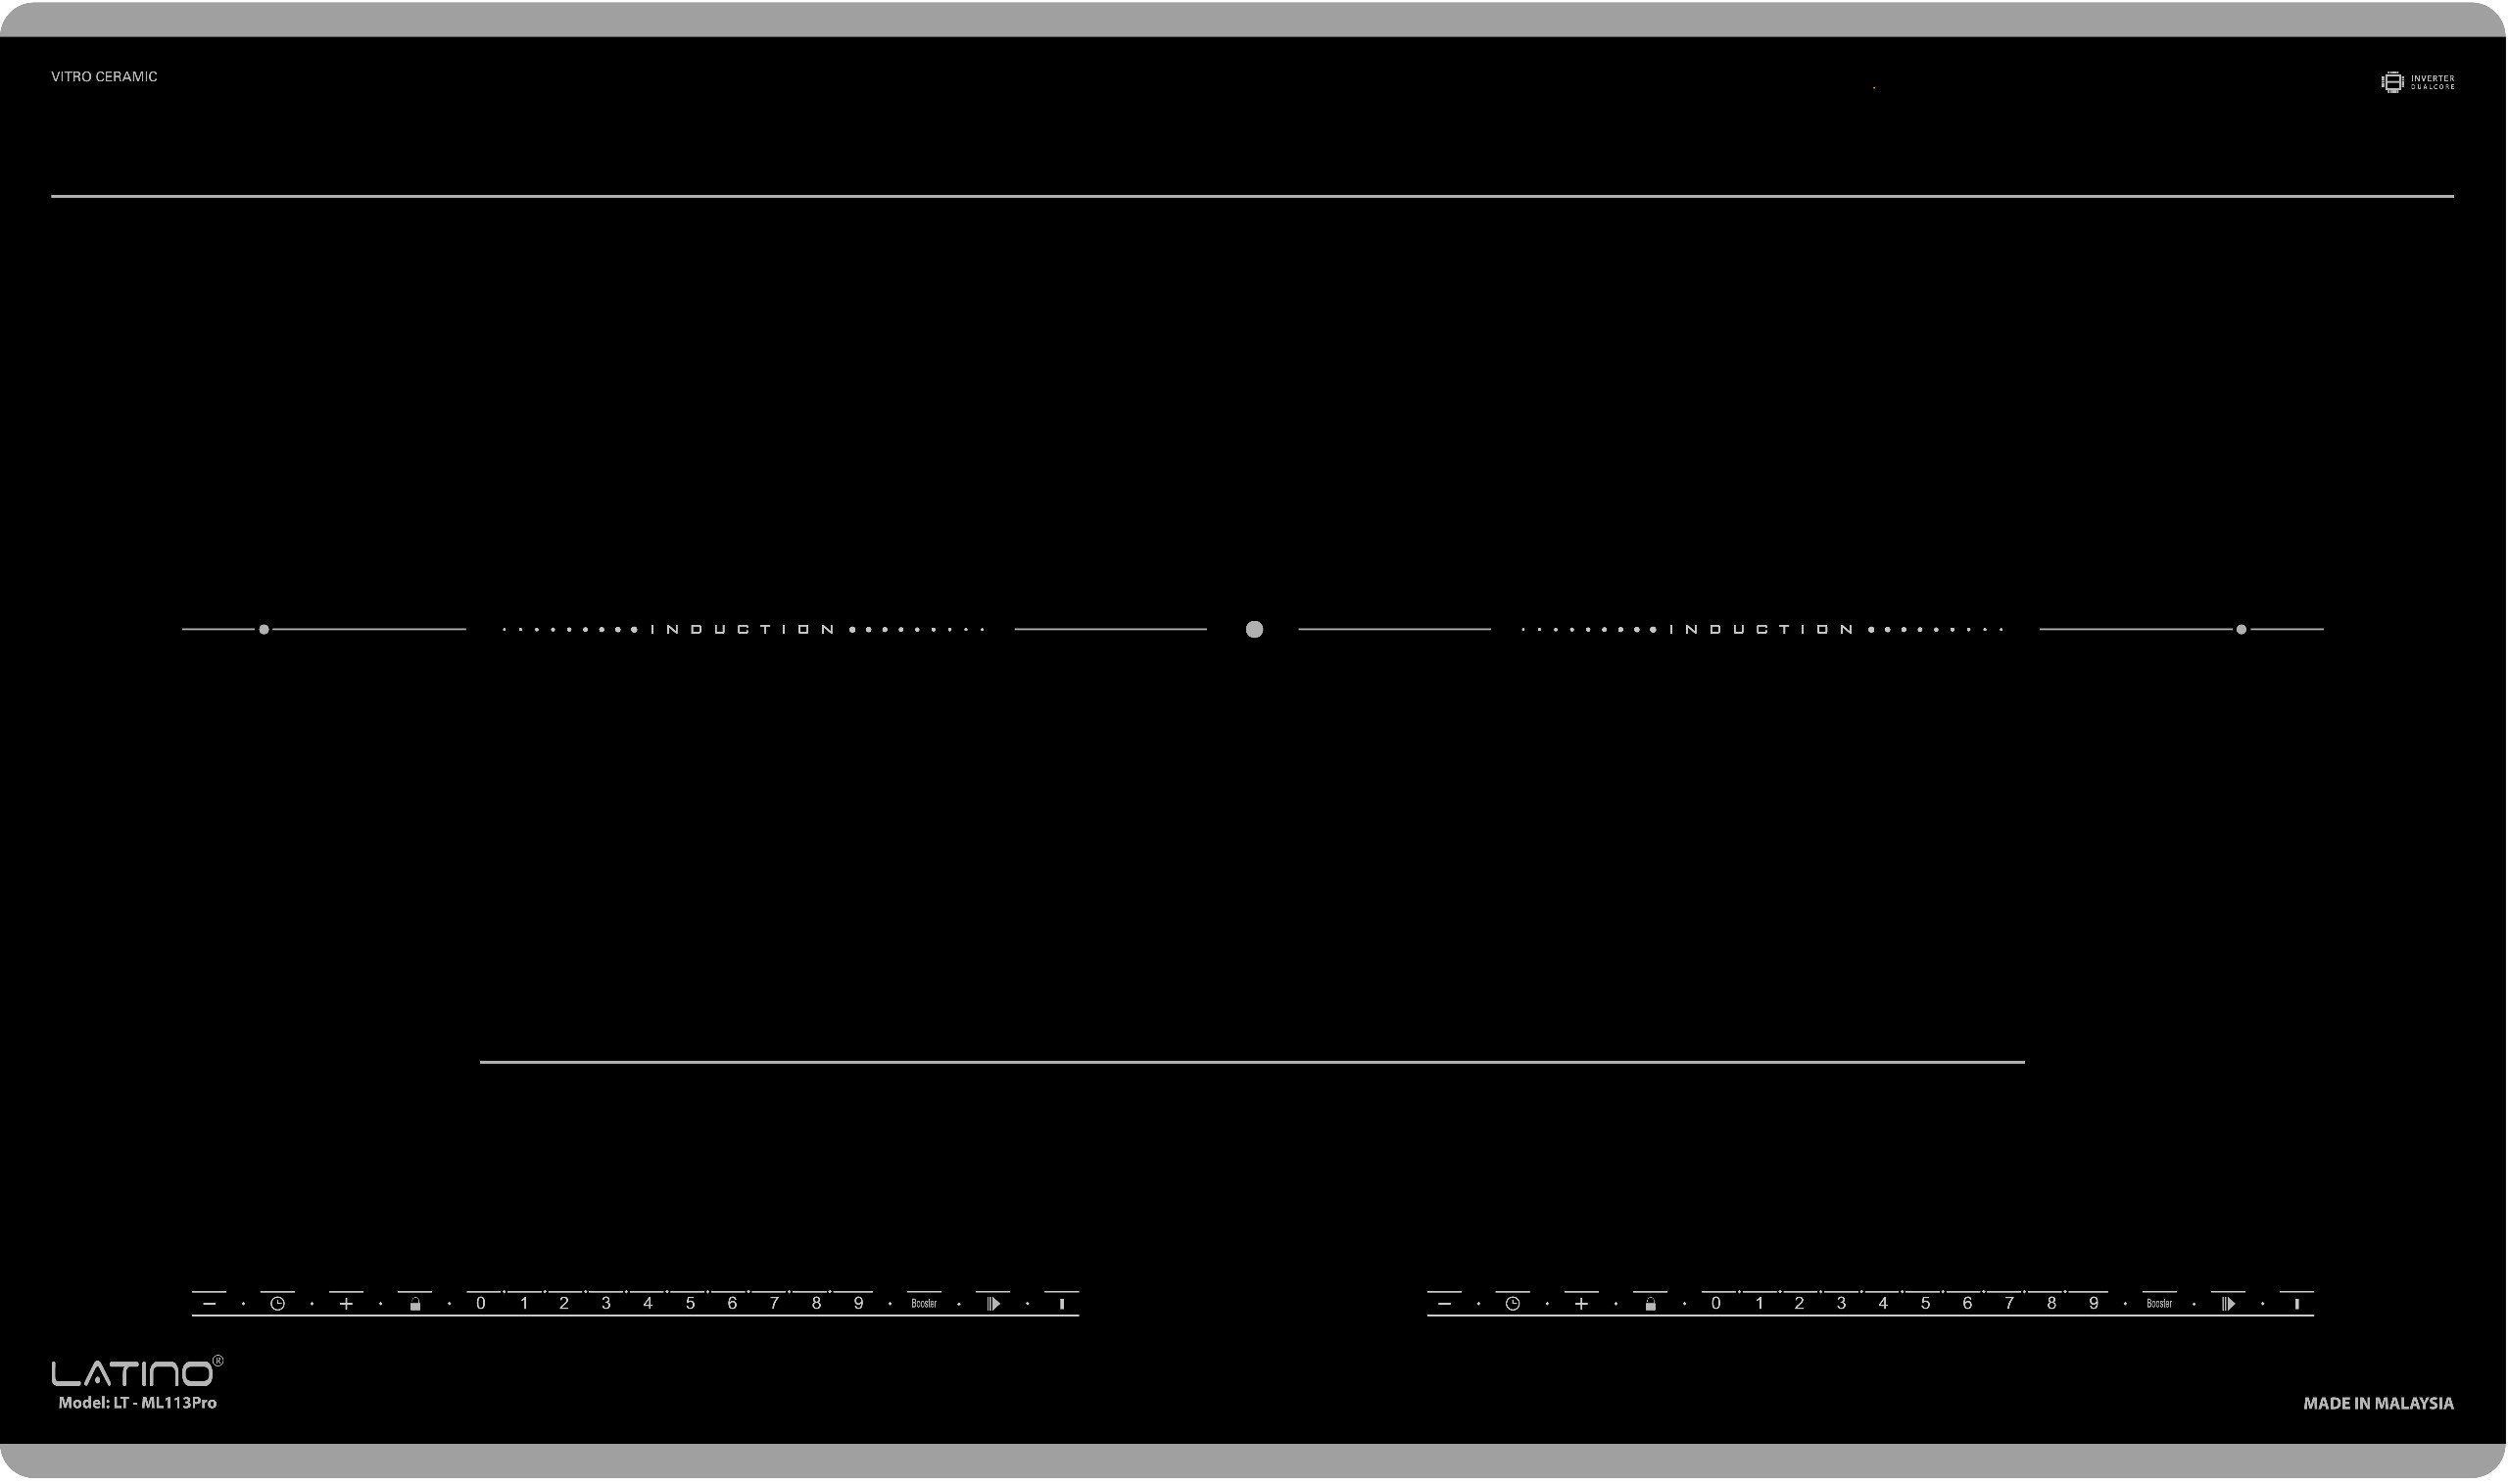Screen dimensions: 2508x1484
Task: Set left zone power level to 8
Action: coord(817,1304)
